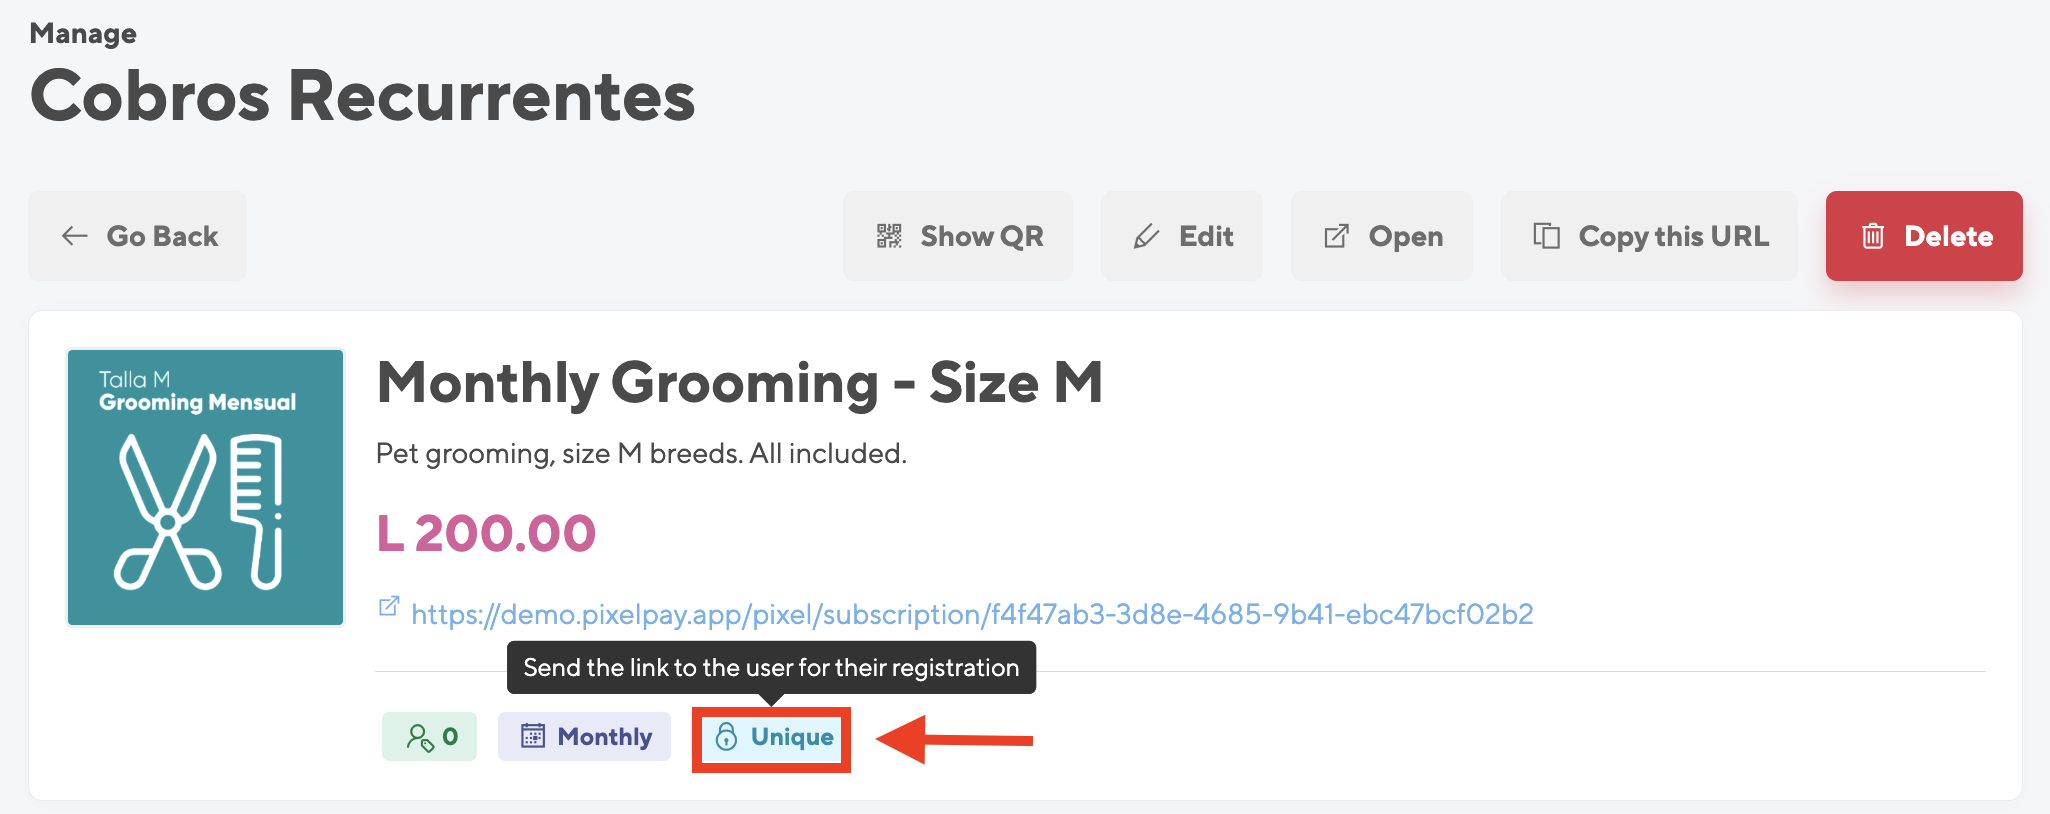Open the Show QR button
Screen dimensions: 2050x814
point(958,236)
